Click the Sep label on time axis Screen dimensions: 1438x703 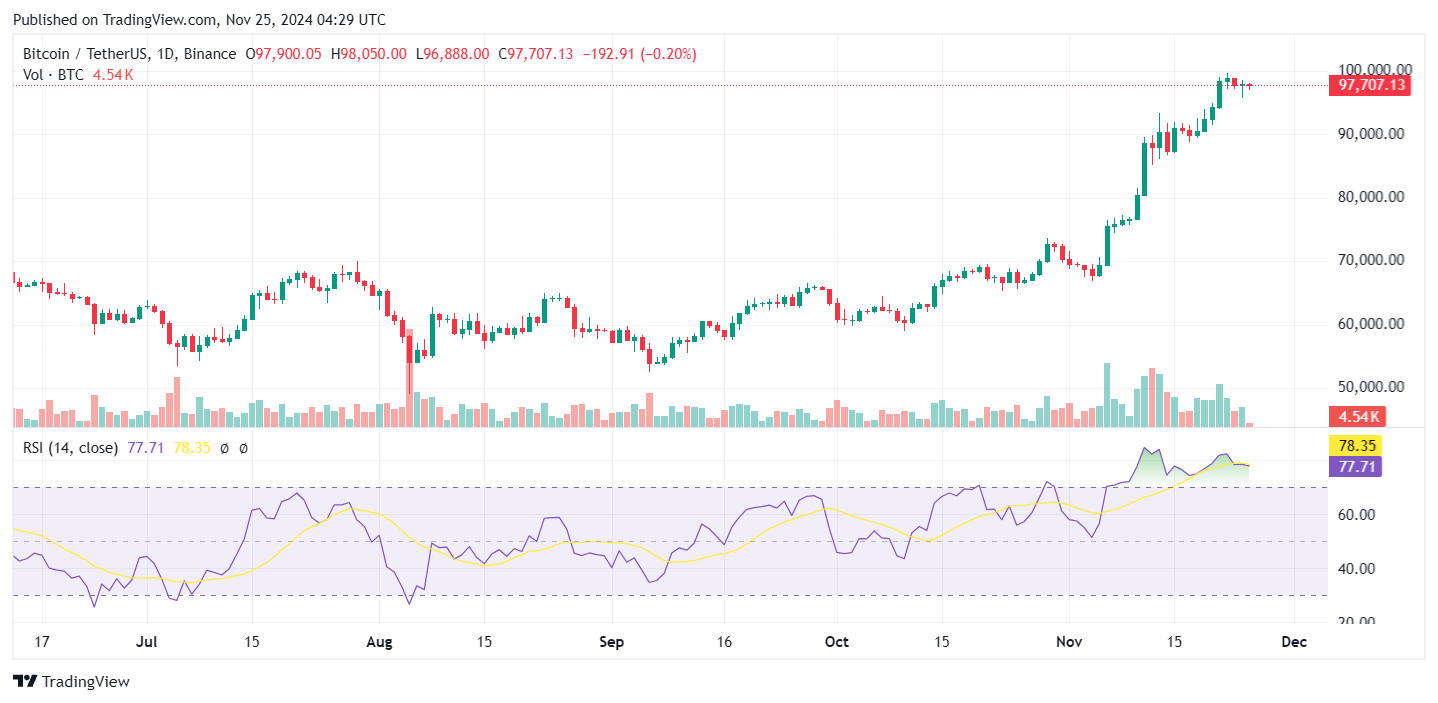611,641
